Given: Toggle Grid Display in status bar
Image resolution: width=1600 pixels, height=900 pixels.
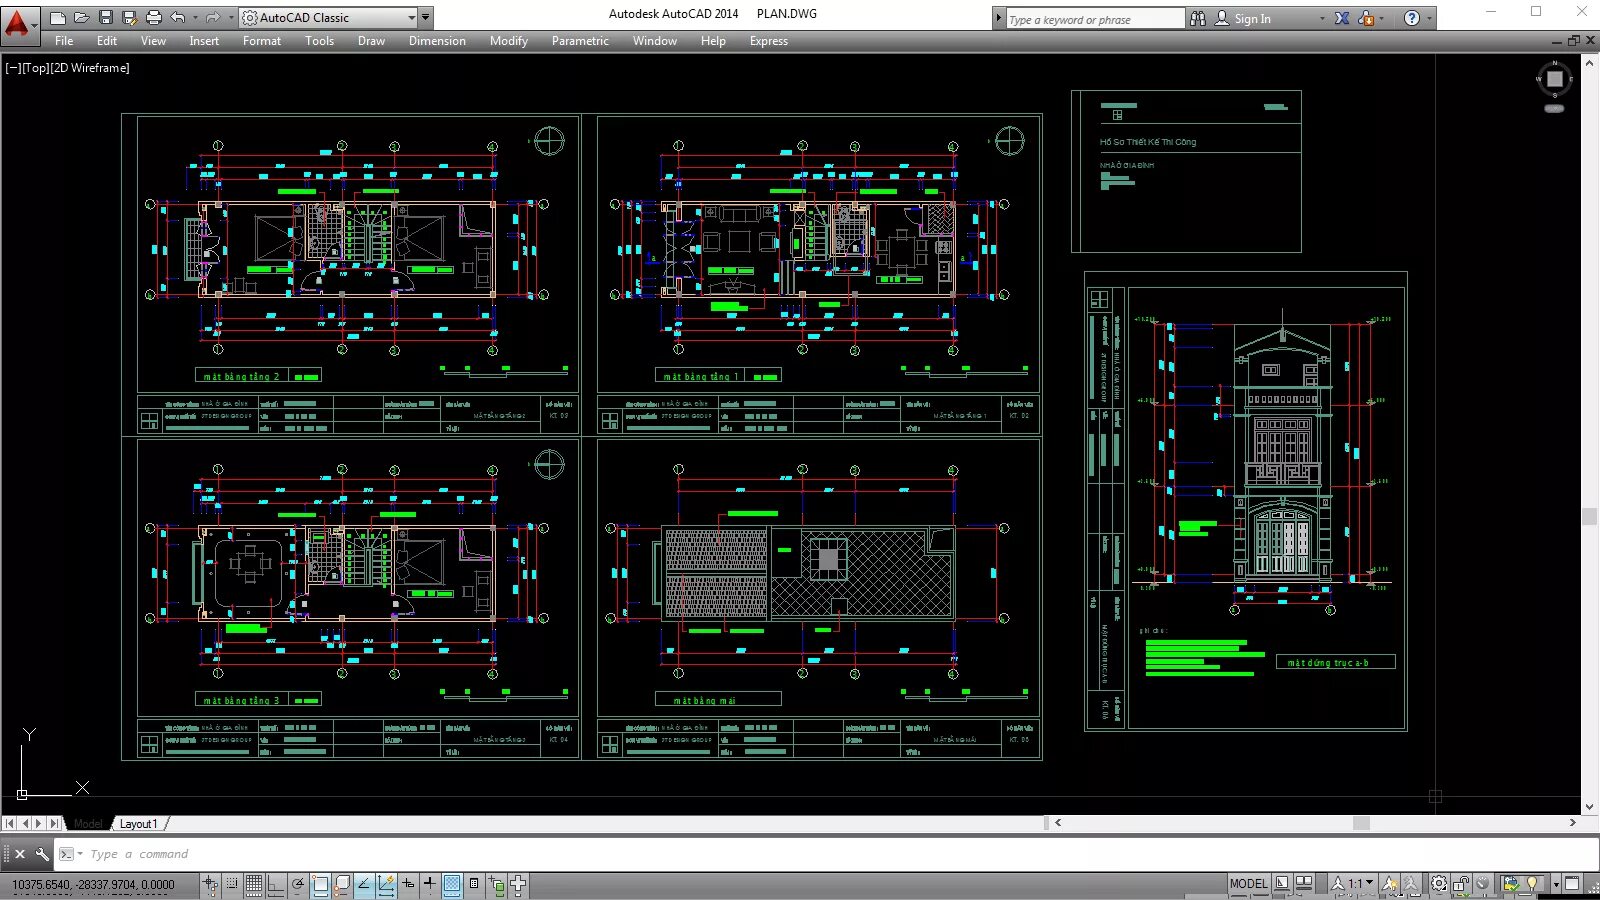Looking at the screenshot, I should (254, 884).
